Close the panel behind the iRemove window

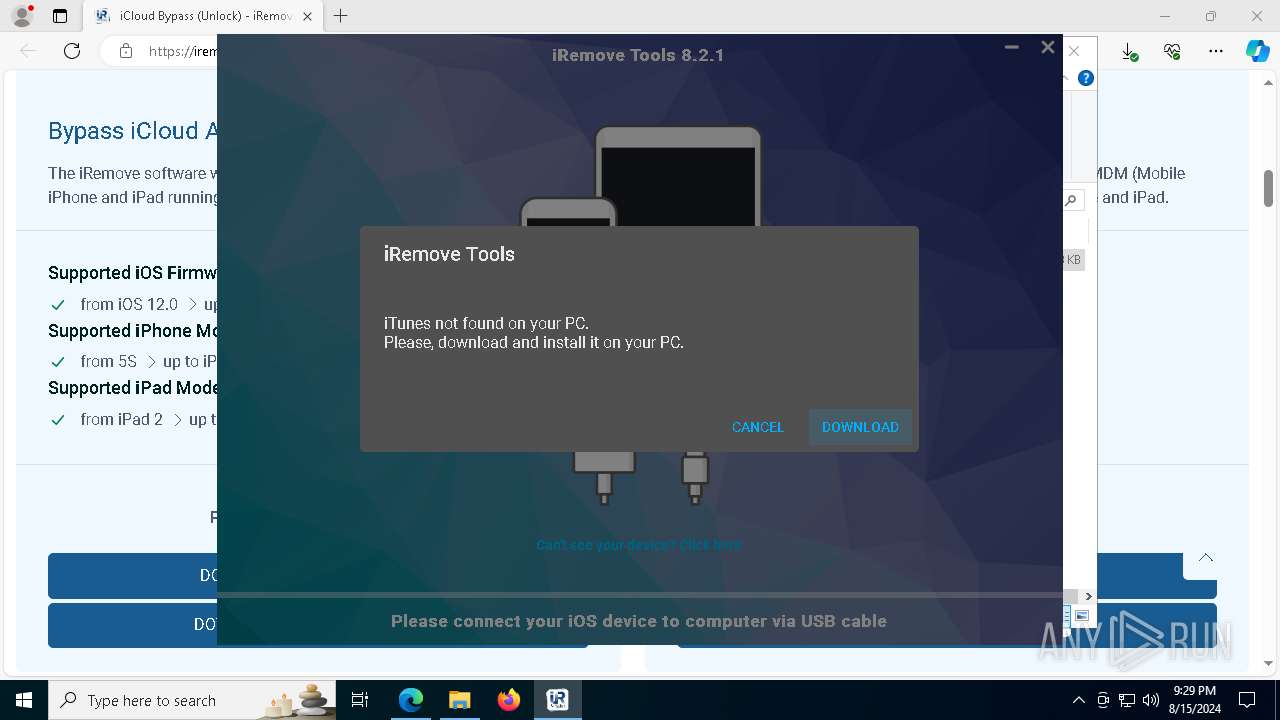pos(1074,51)
